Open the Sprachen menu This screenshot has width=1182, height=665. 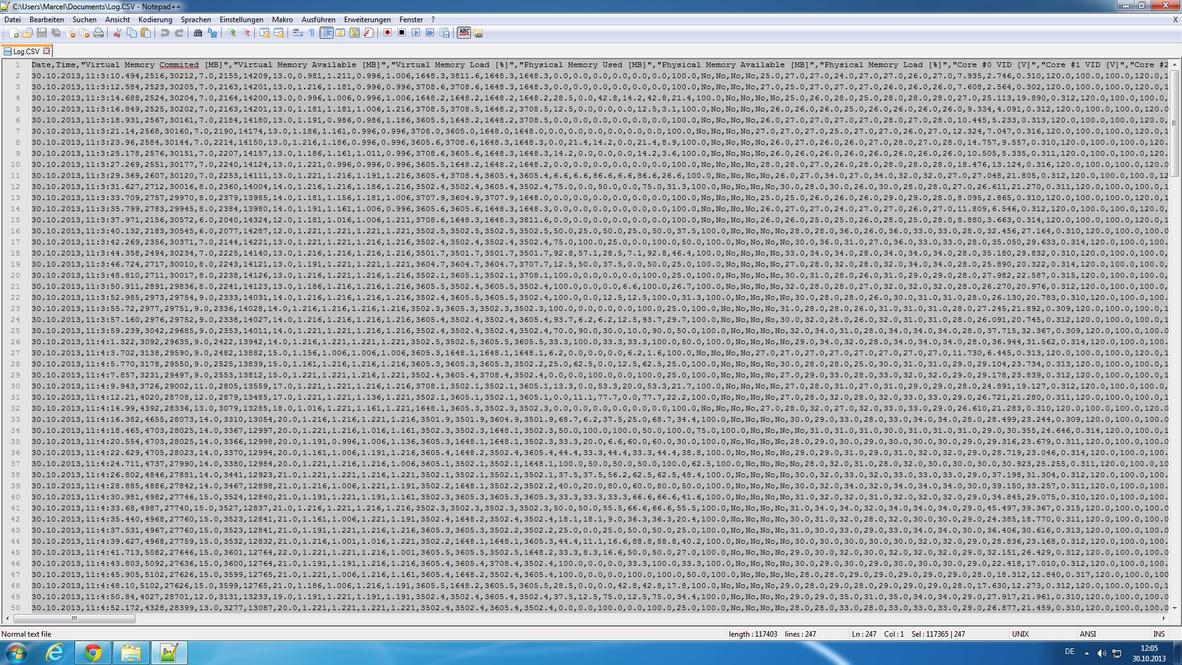[x=196, y=20]
